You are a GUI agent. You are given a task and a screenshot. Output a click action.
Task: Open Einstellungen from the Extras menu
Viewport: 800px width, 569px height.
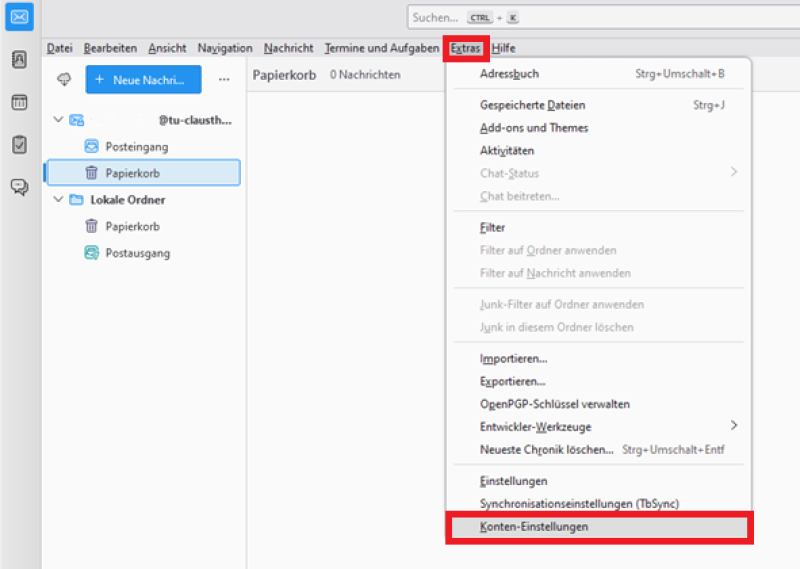point(513,481)
